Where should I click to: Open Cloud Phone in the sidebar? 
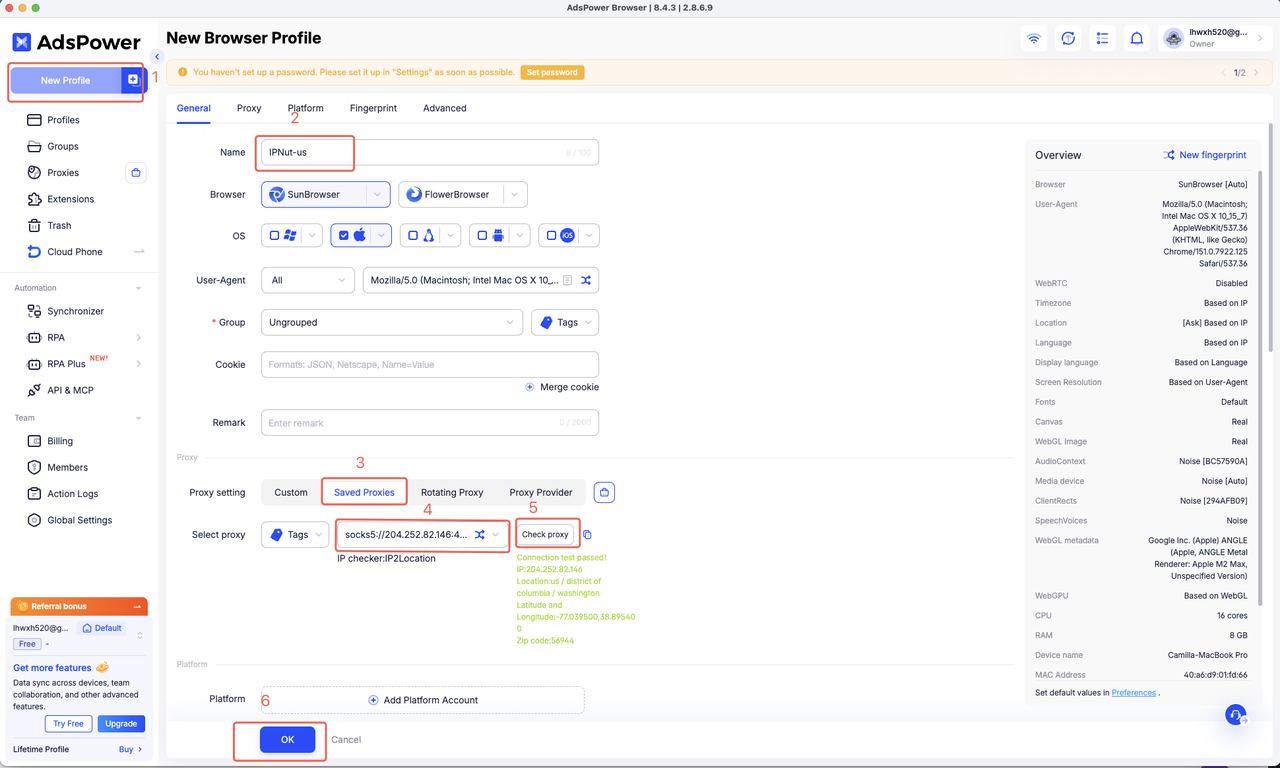pyautogui.click(x=75, y=252)
